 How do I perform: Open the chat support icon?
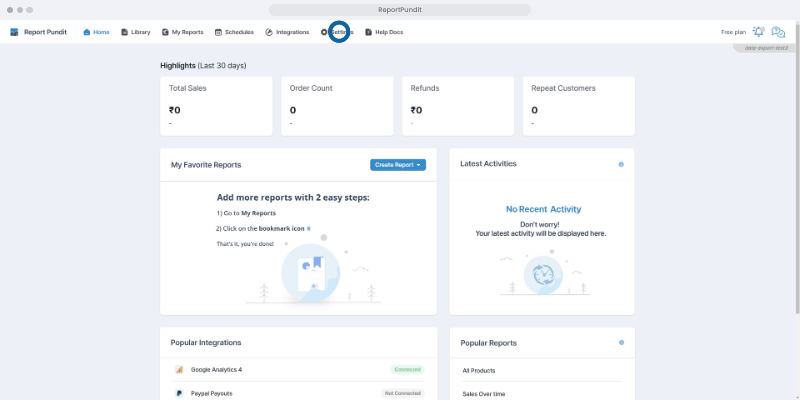(778, 32)
